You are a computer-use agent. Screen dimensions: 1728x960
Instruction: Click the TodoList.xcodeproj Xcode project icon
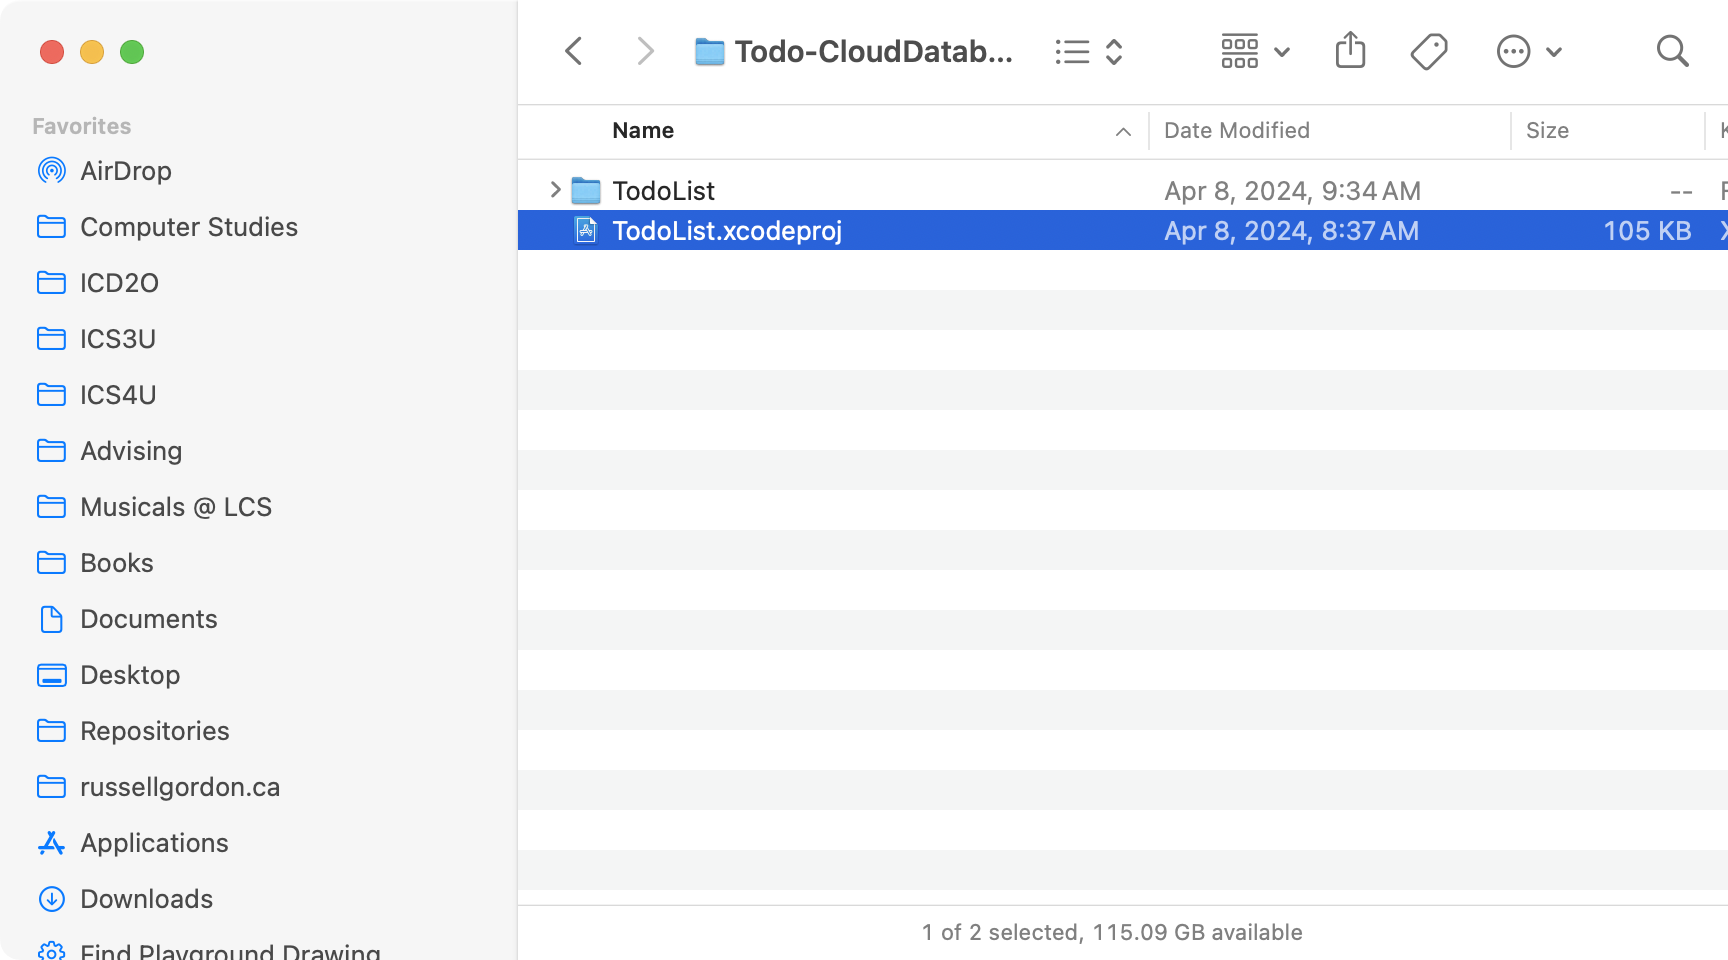tap(585, 230)
